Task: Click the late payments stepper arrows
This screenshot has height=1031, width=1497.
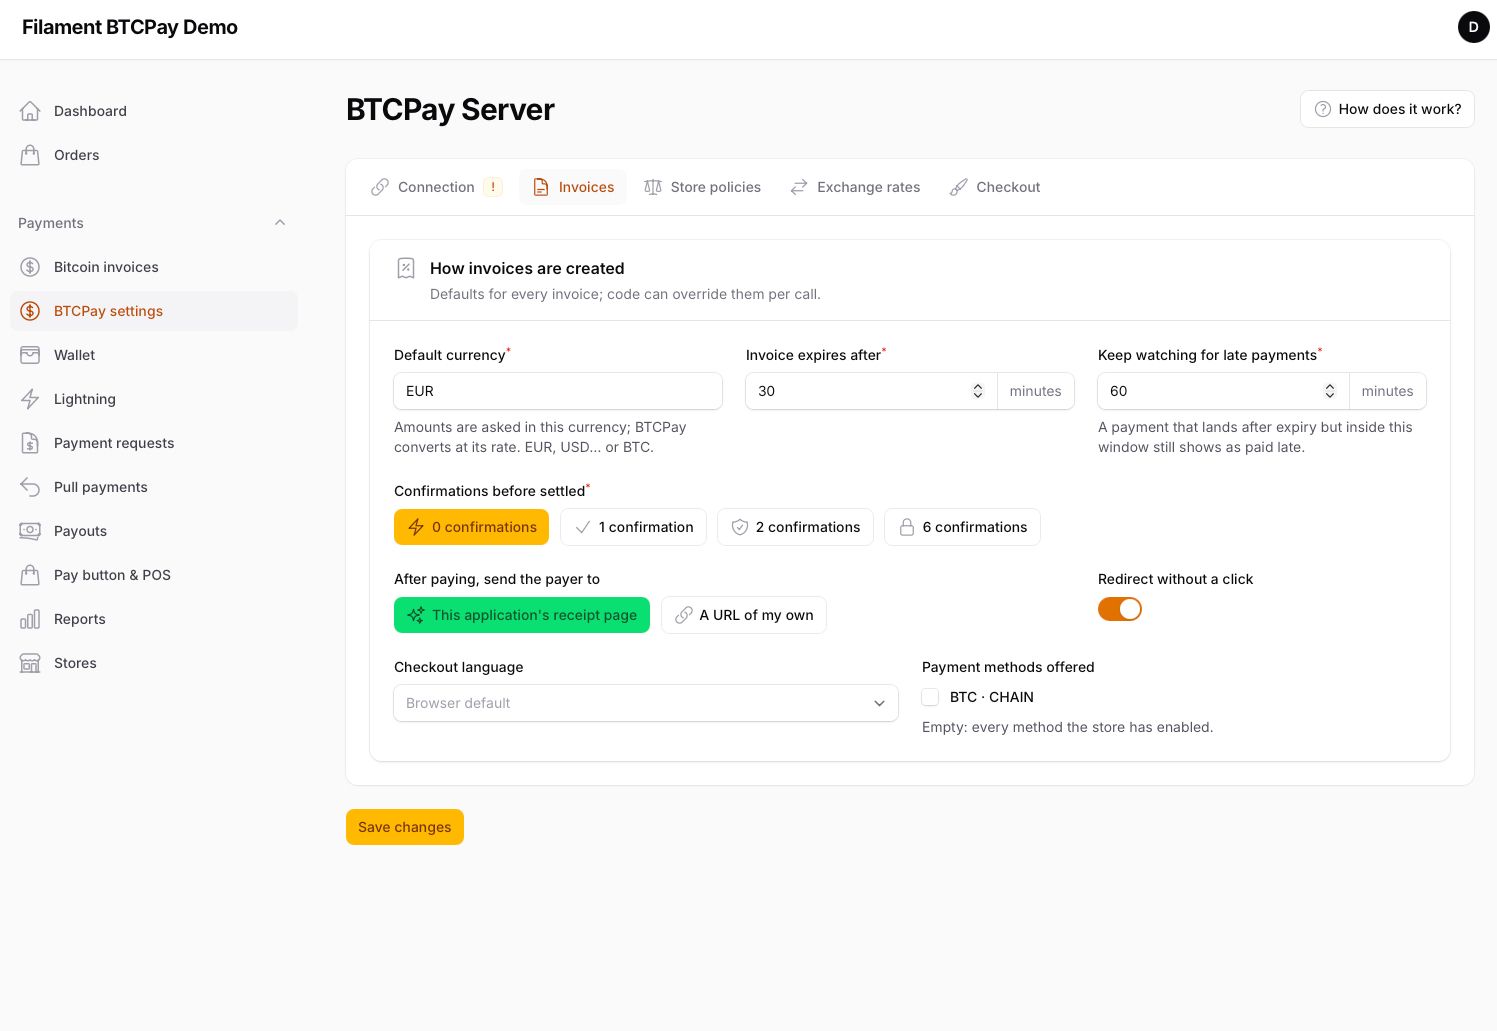Action: pyautogui.click(x=1330, y=391)
